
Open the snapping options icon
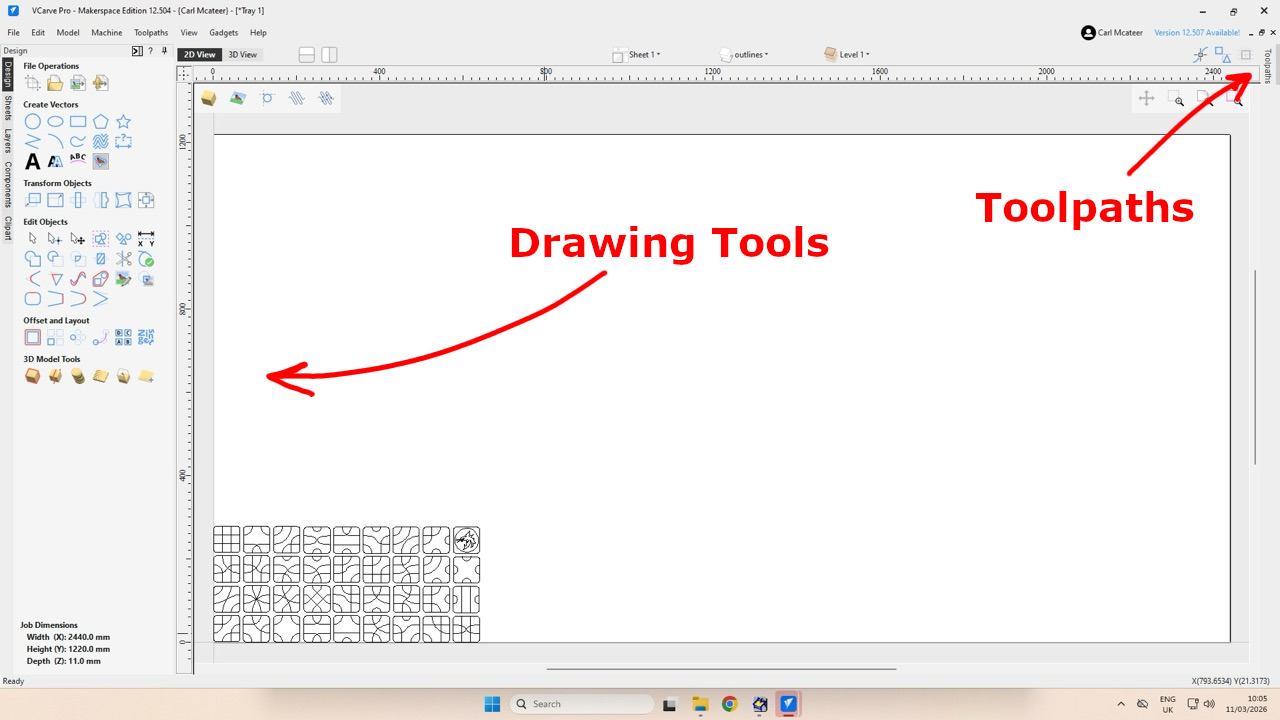tap(1200, 55)
